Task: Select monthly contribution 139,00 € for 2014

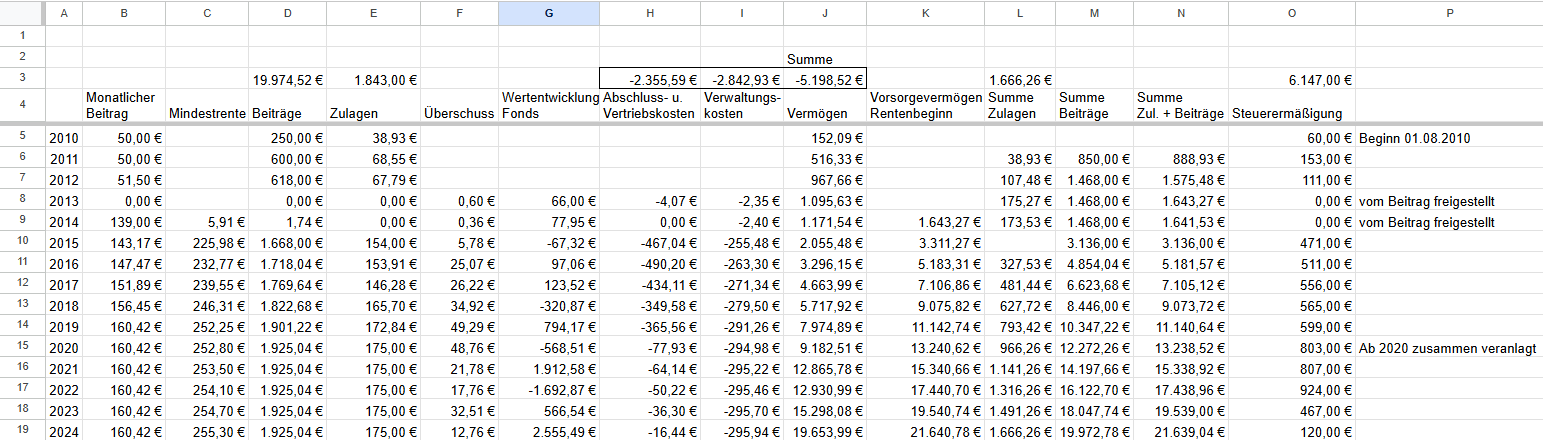Action: (124, 222)
